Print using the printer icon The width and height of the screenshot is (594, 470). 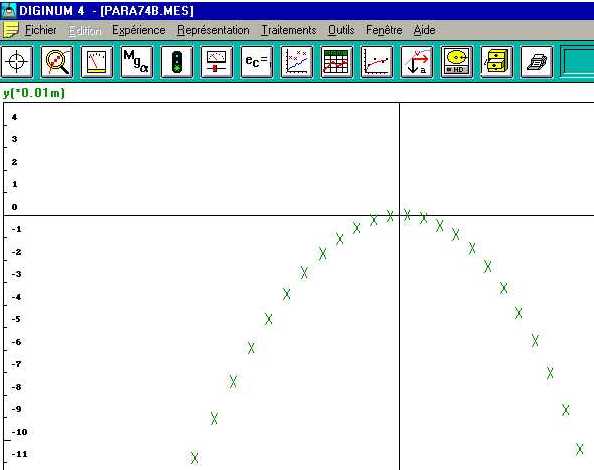coord(536,62)
